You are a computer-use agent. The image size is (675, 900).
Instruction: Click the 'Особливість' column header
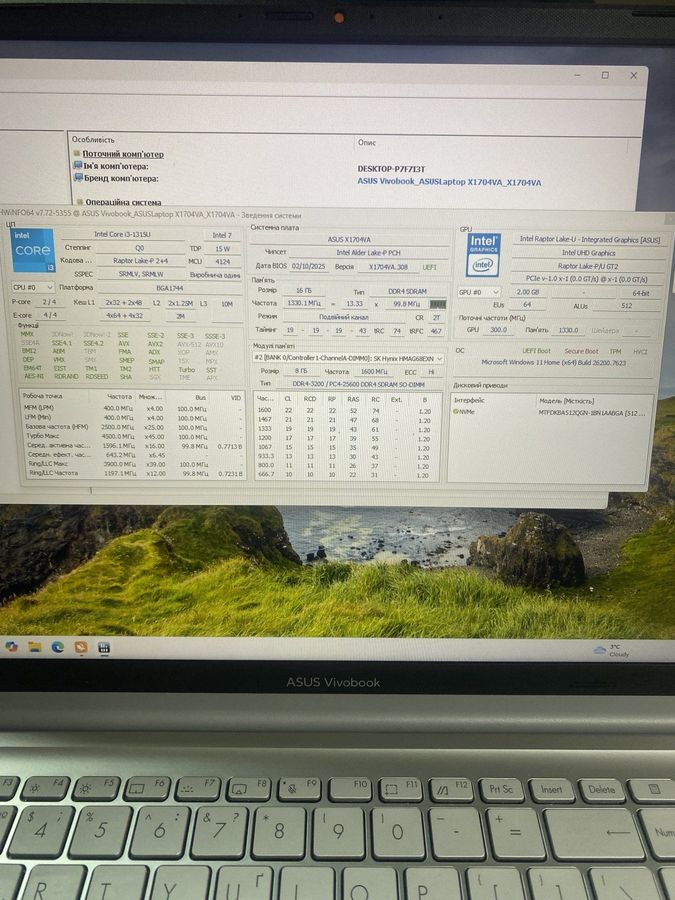tap(93, 140)
